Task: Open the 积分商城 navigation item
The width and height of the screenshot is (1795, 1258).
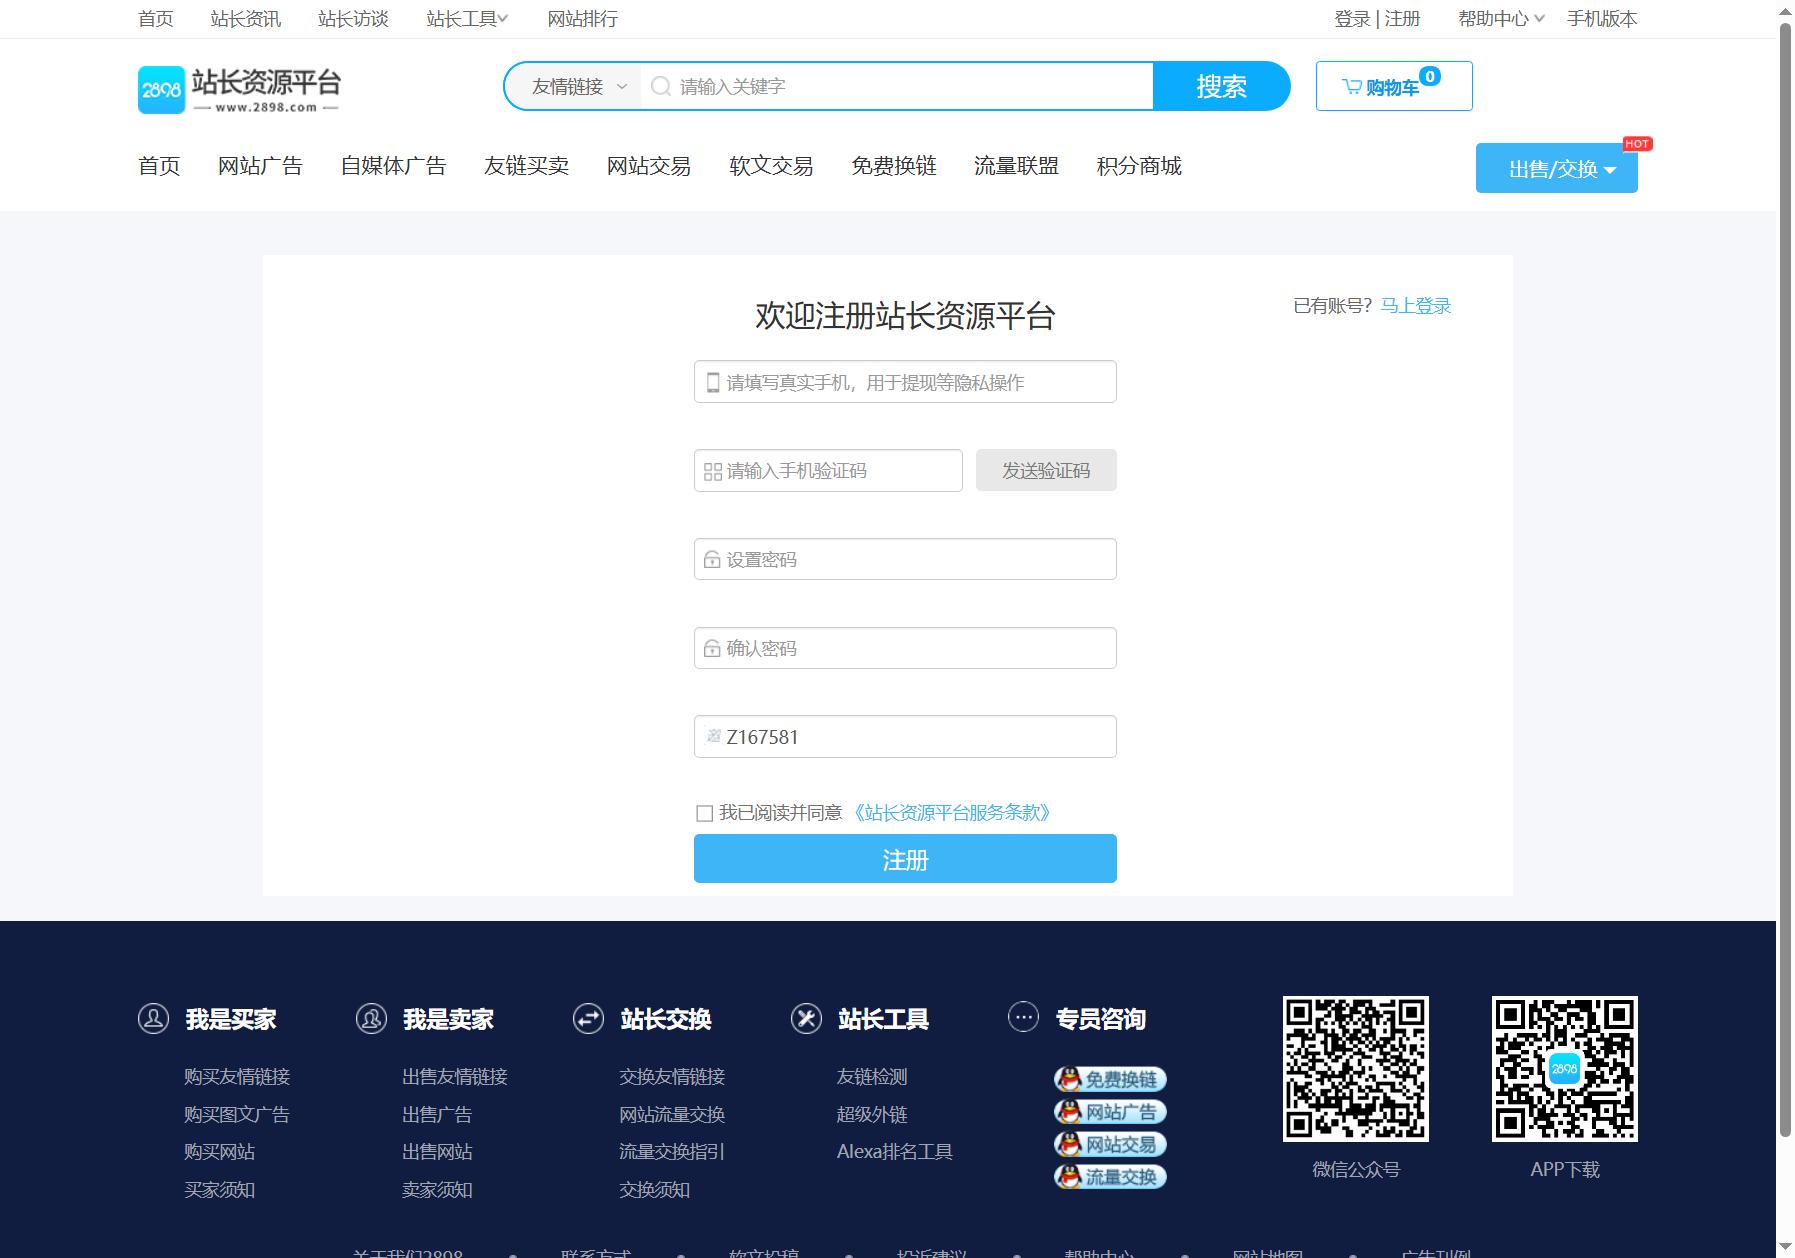Action: 1139,166
